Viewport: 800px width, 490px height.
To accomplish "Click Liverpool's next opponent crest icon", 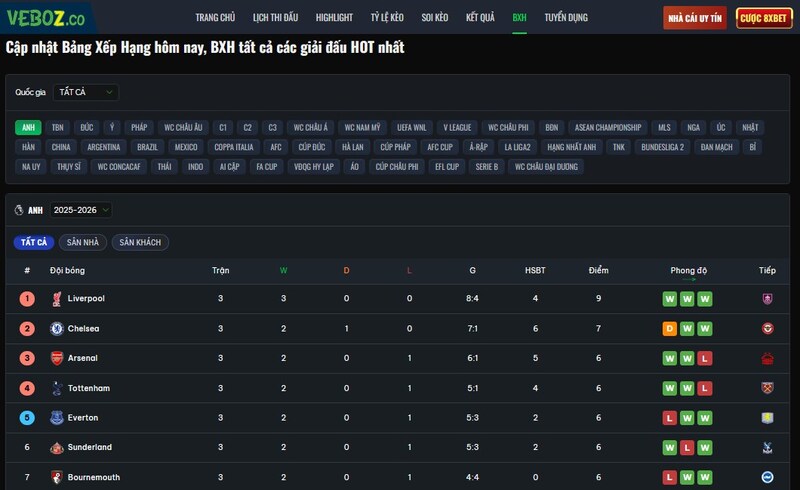I will pyautogui.click(x=767, y=299).
